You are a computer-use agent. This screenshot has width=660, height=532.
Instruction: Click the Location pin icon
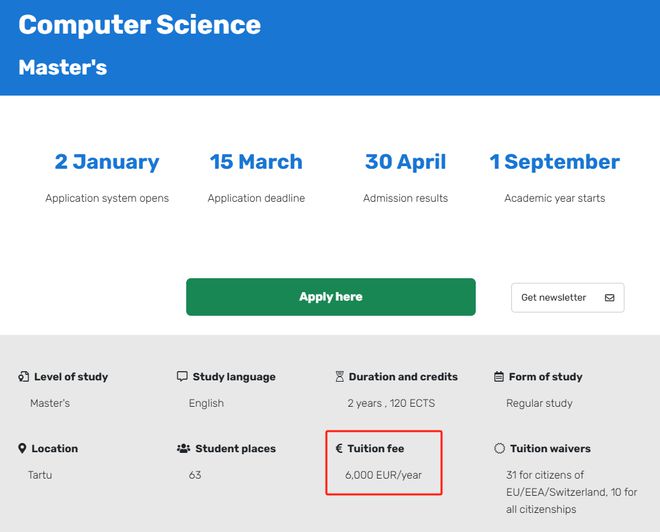click(23, 449)
